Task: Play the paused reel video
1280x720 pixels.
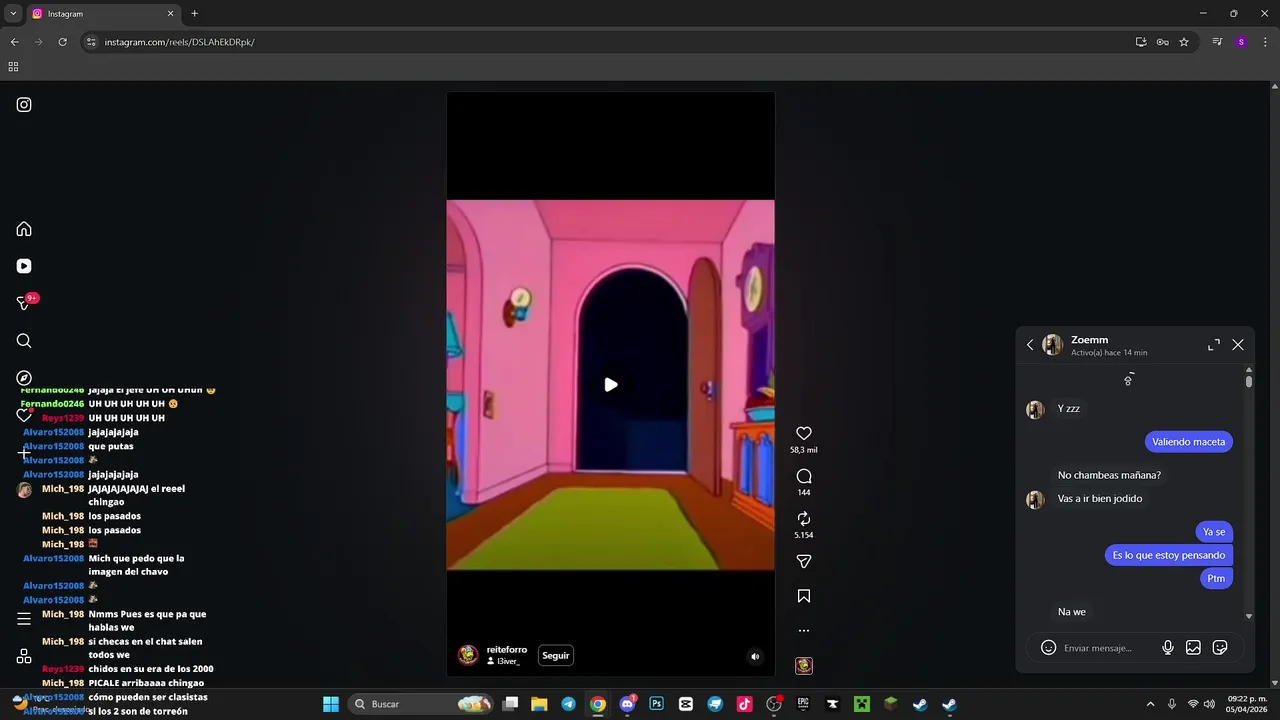Action: 611,385
